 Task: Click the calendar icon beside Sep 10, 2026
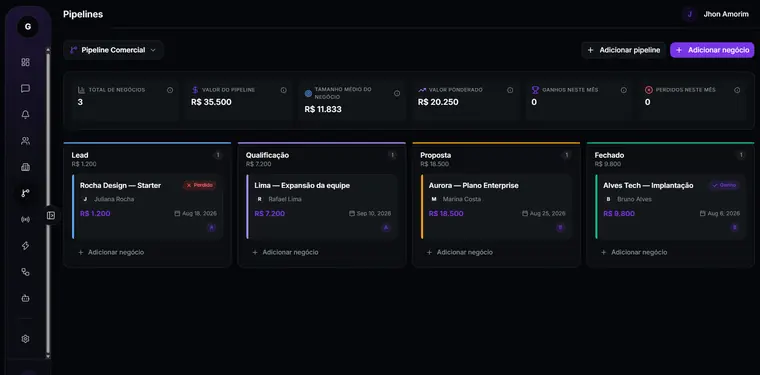click(352, 214)
